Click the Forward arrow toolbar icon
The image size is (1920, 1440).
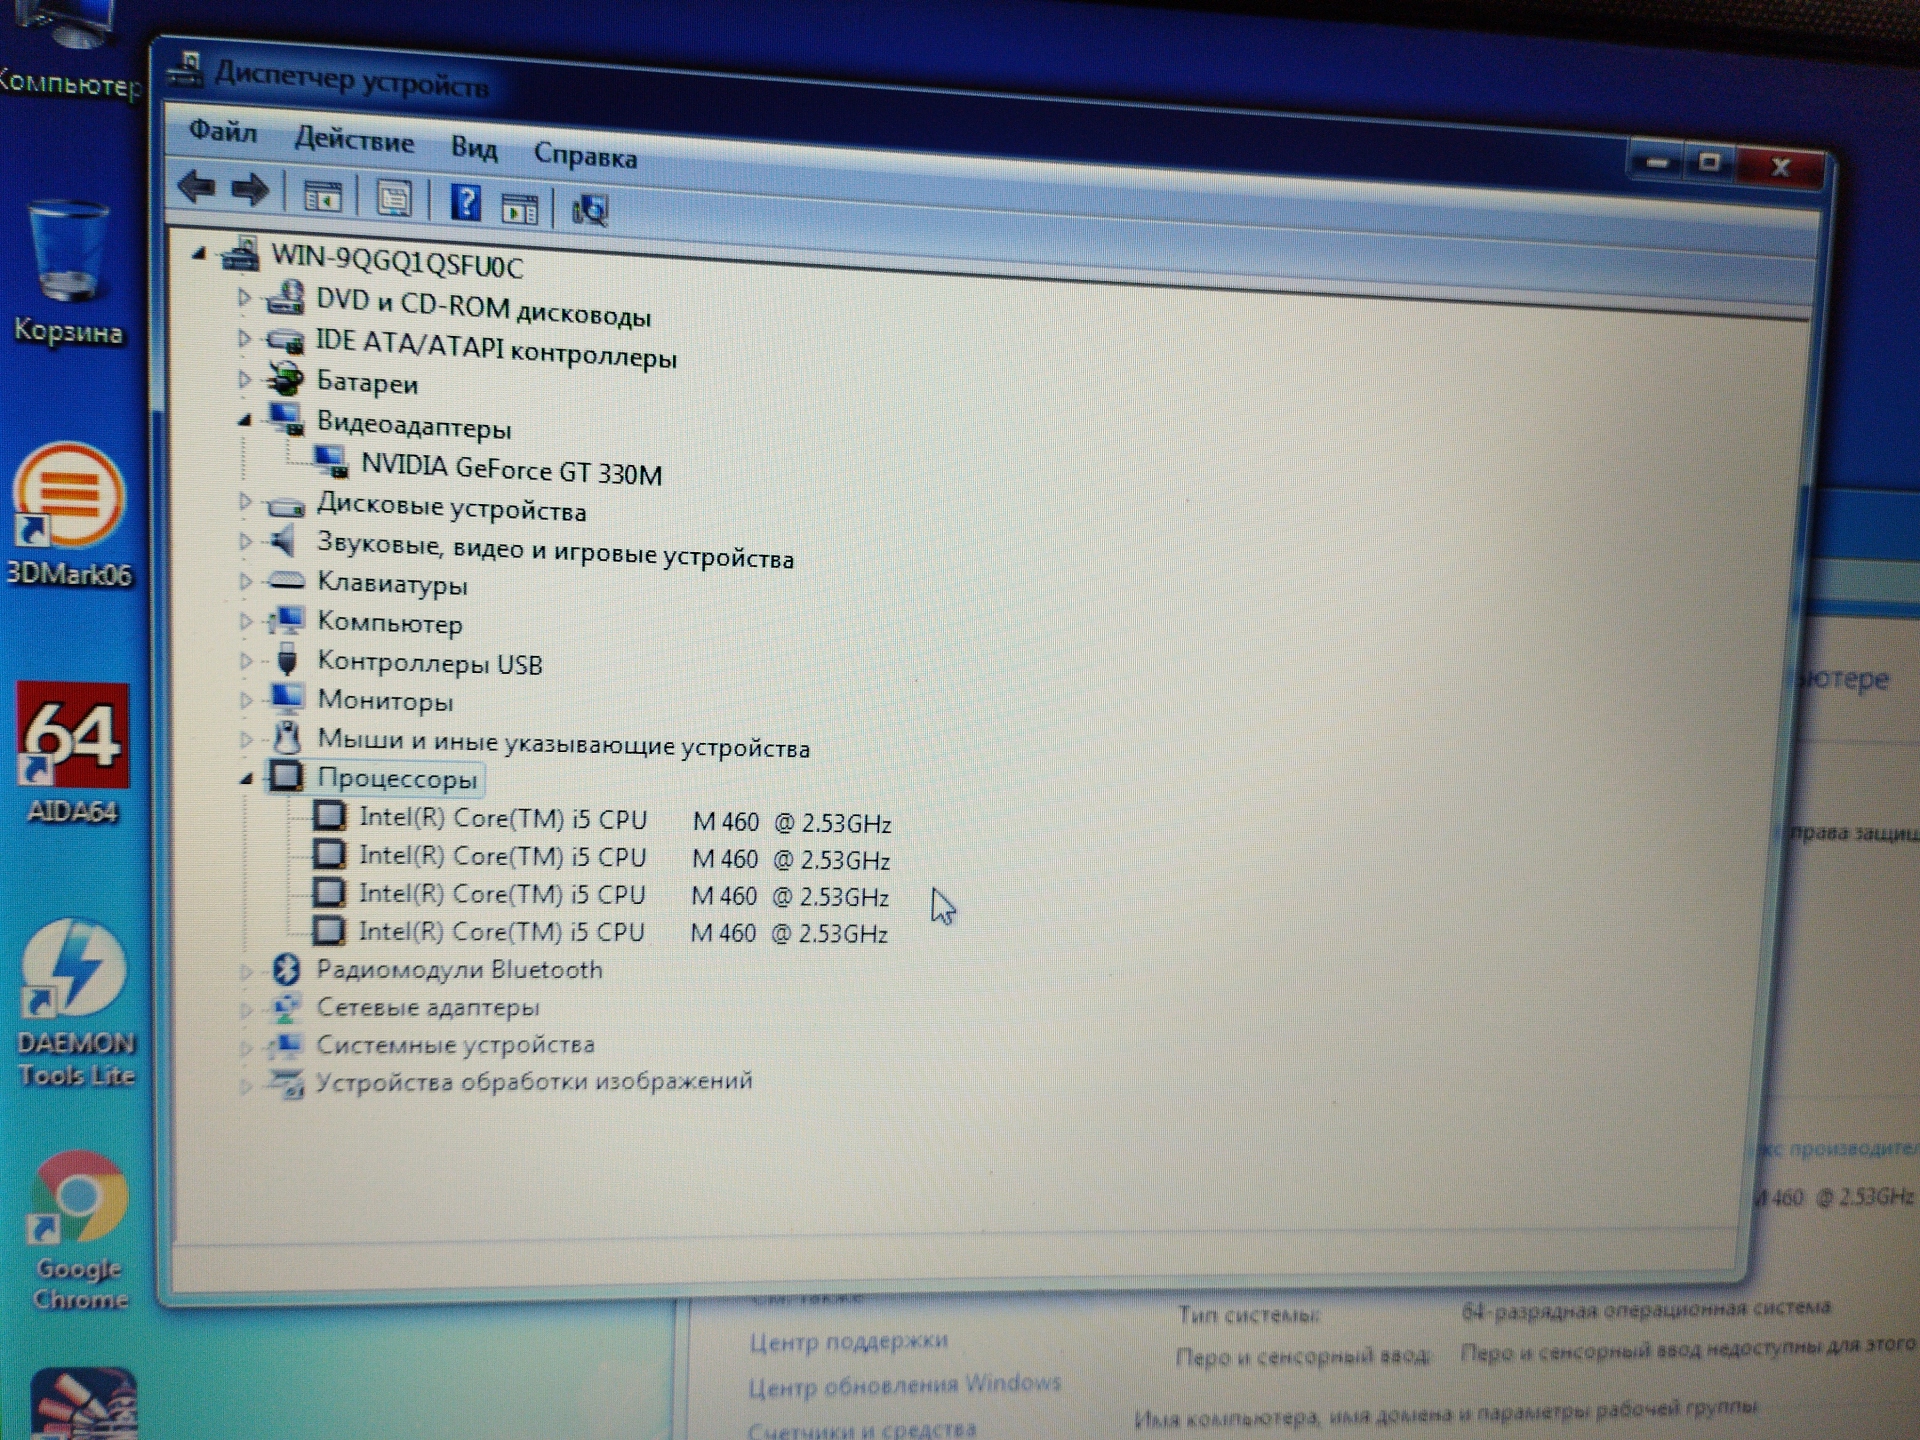click(x=250, y=190)
